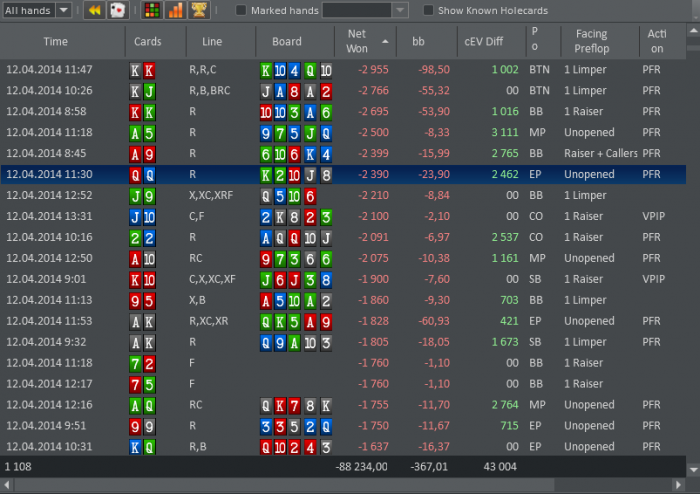The image size is (700, 494).
Task: Click the -367,01 bb total
Action: pos(429,467)
